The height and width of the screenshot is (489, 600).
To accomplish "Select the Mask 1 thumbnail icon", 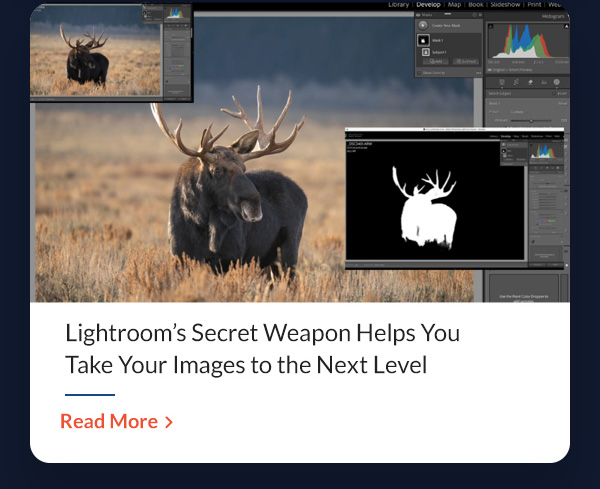I will pos(423,38).
